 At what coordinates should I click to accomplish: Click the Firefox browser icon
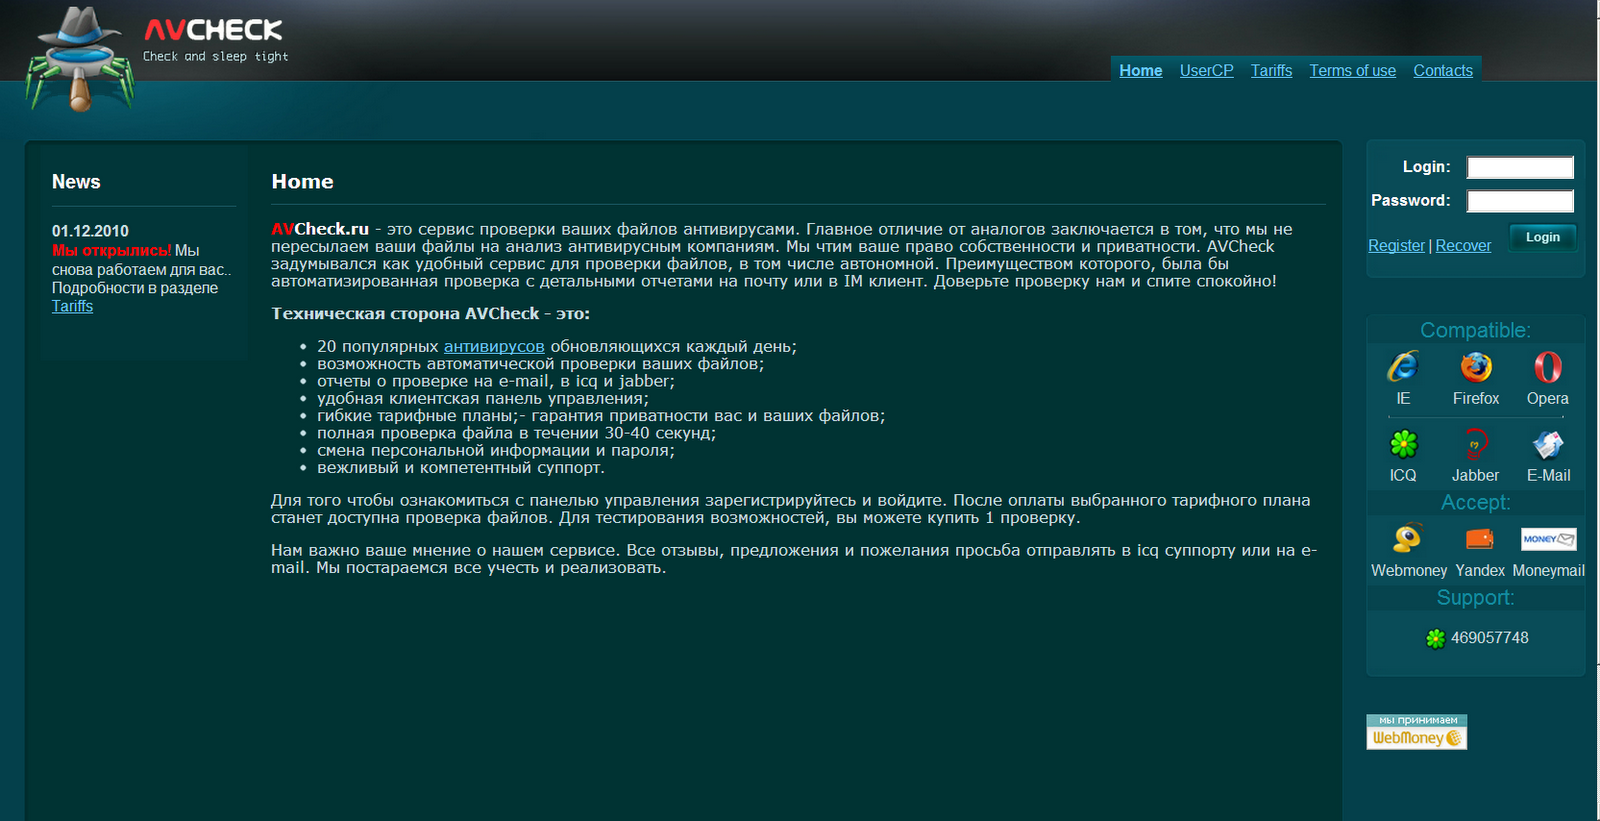tap(1476, 367)
